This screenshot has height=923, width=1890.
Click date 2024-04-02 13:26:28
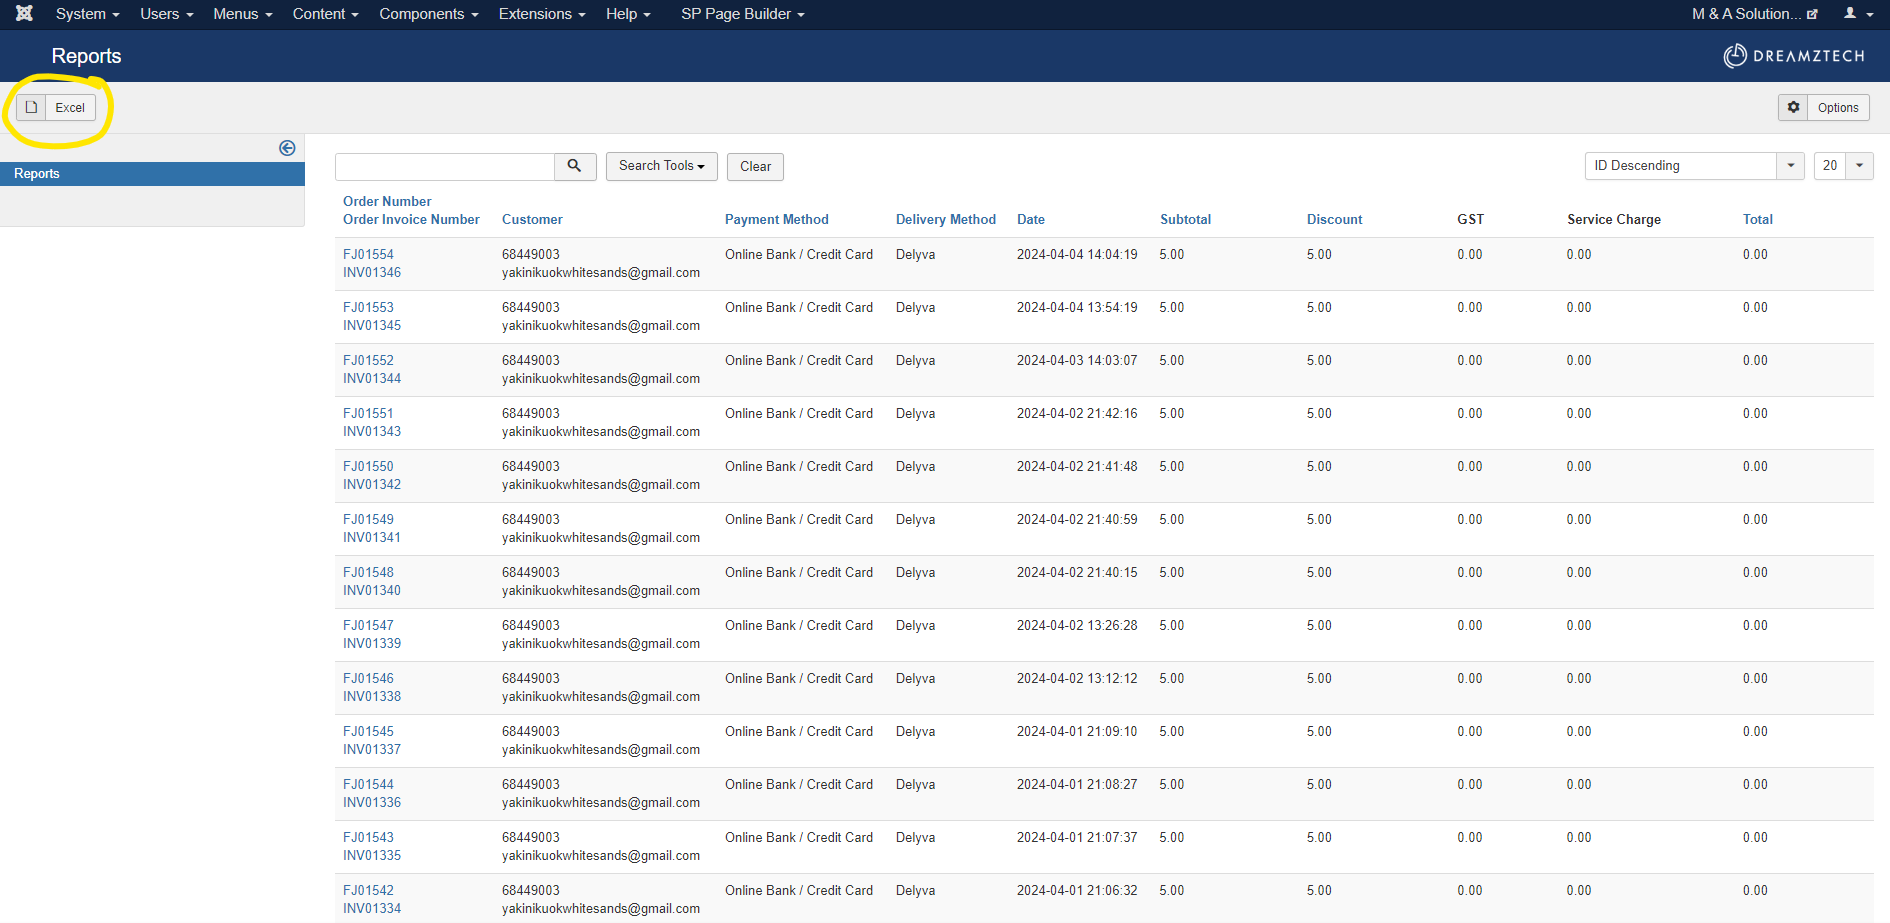(1077, 625)
